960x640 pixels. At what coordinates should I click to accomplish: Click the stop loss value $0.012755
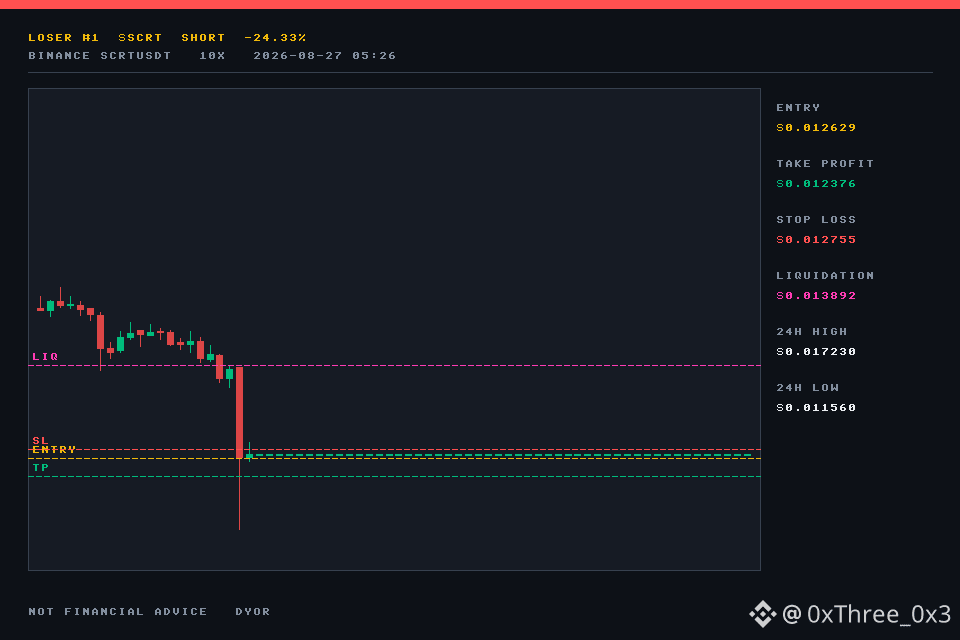[816, 239]
